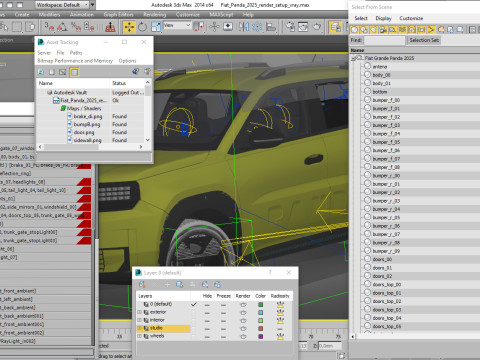Toggle Spinner Snap in main toolbar
Viewport: 480px width, 360px height.
(89, 27)
